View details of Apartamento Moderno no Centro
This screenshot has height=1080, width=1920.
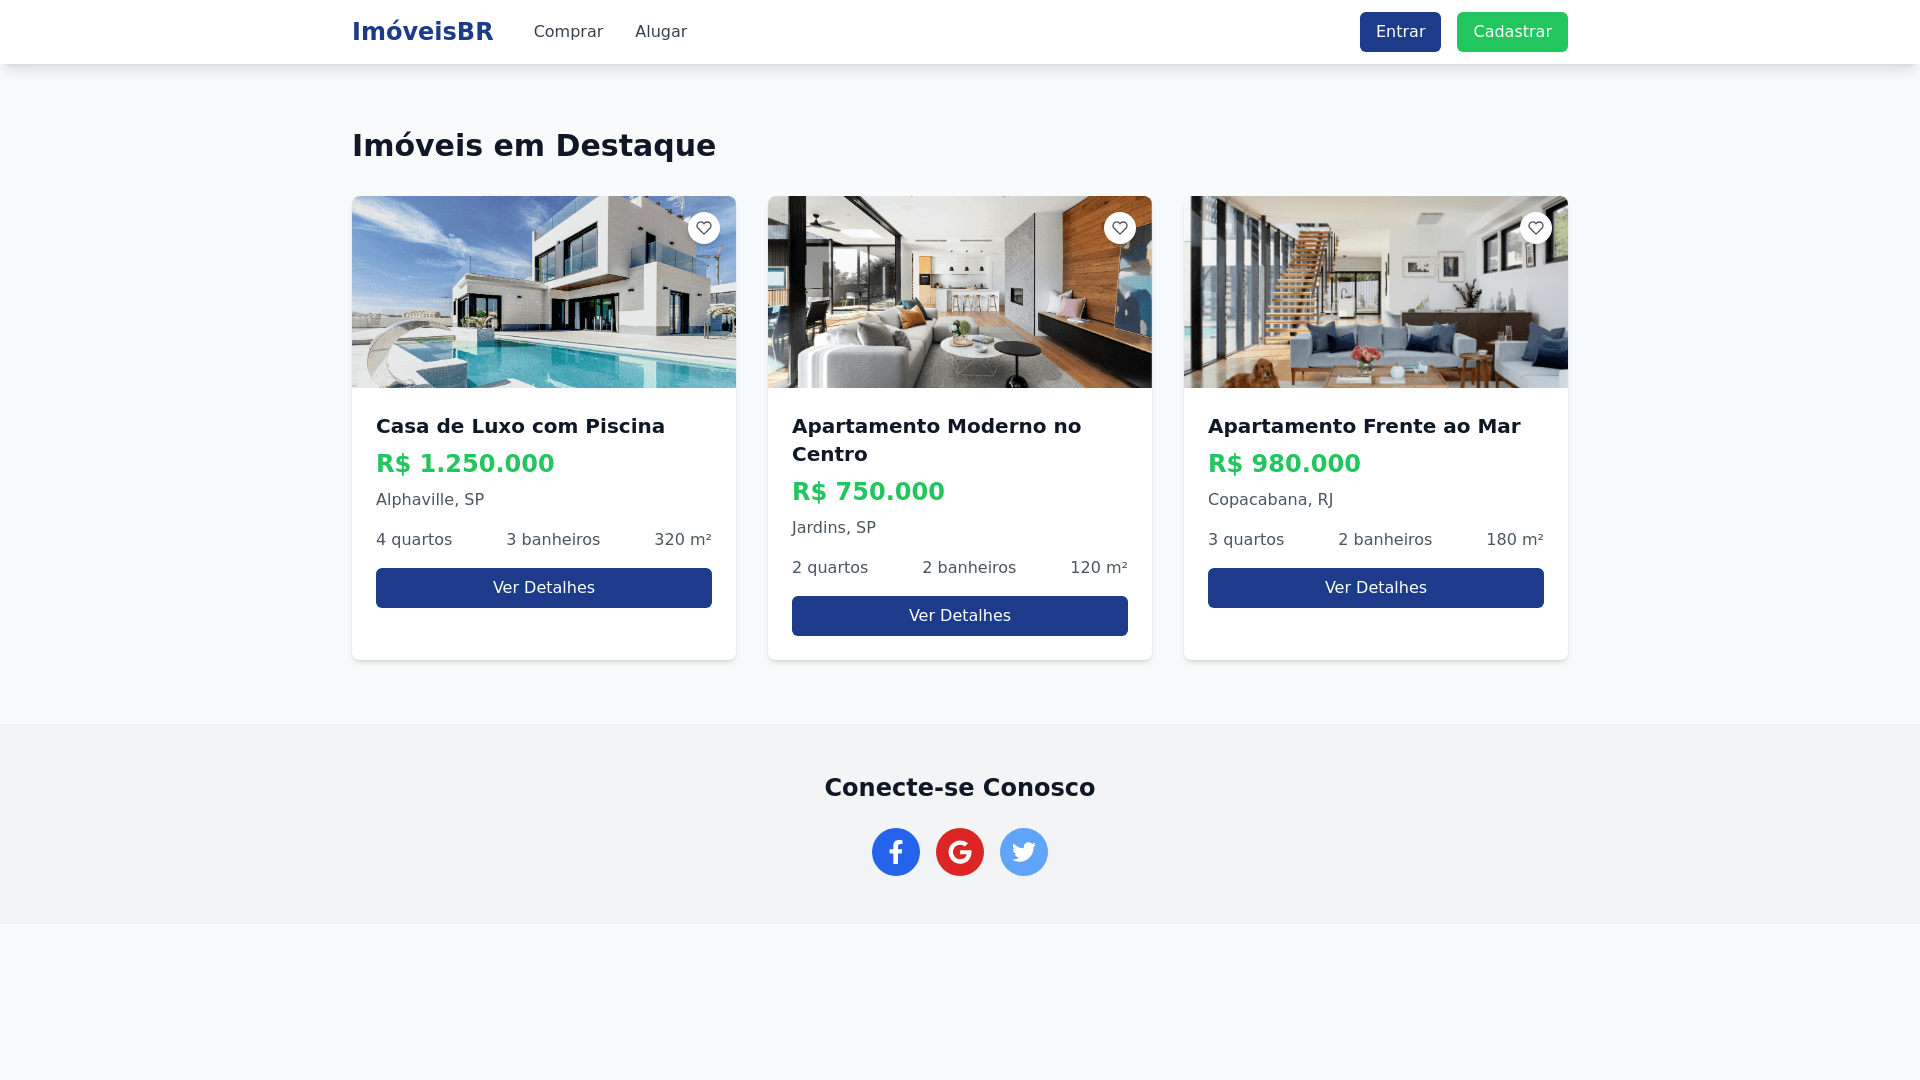coord(960,616)
